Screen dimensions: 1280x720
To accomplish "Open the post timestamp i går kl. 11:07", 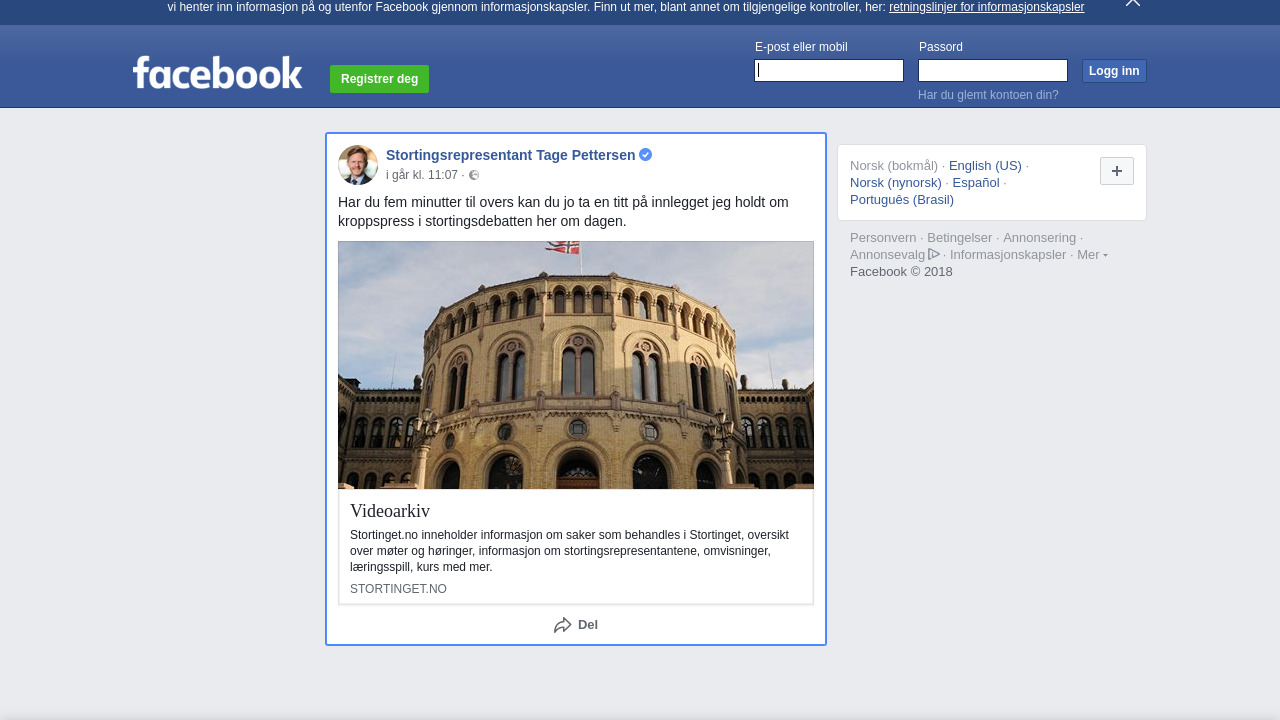I will tap(422, 176).
